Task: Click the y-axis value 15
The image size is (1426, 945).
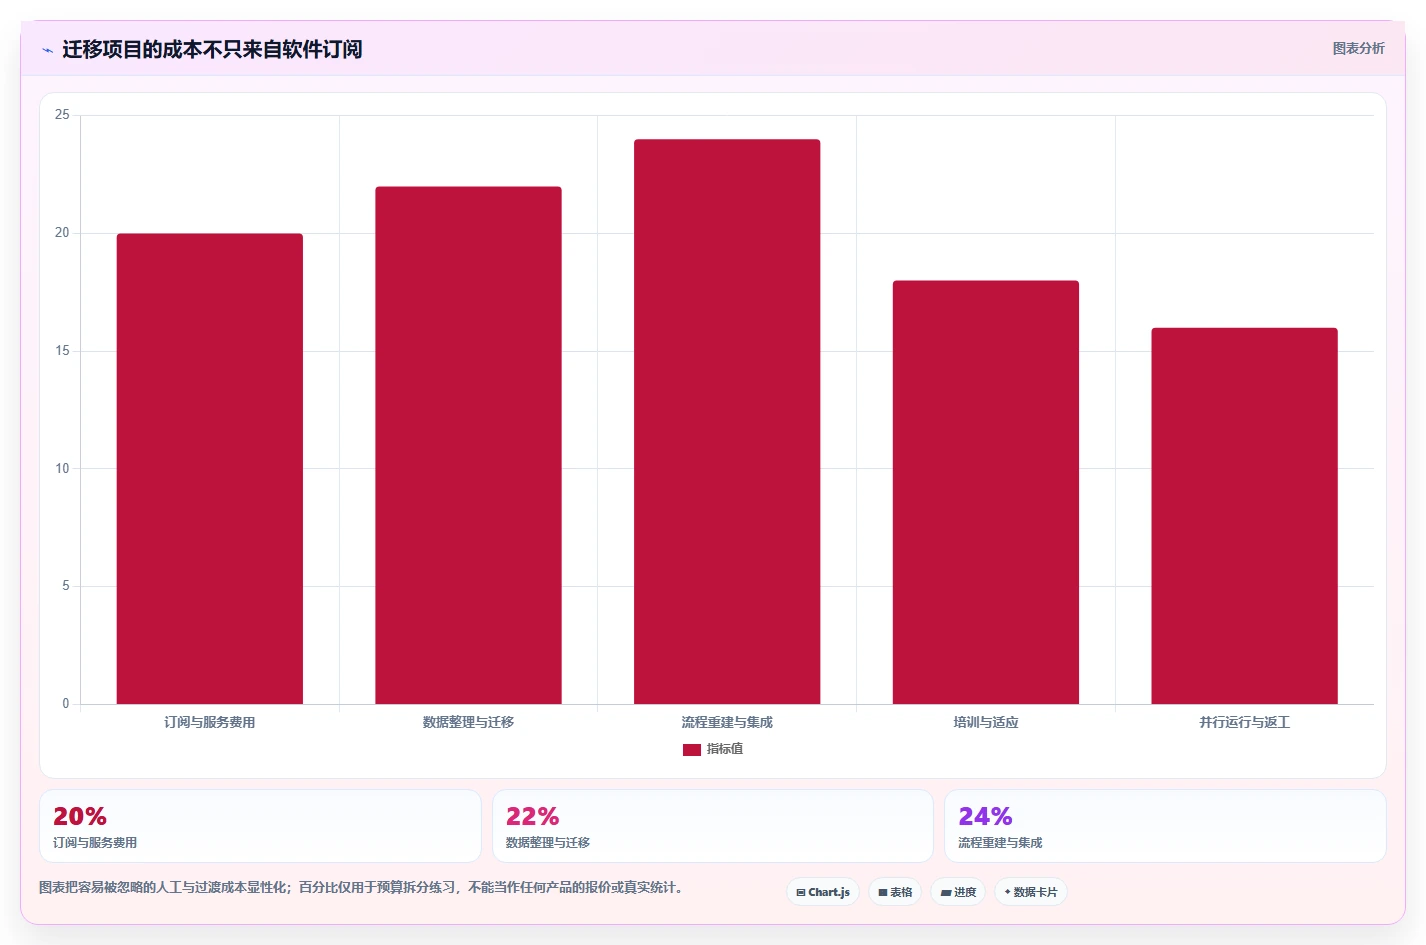Action: pos(62,351)
